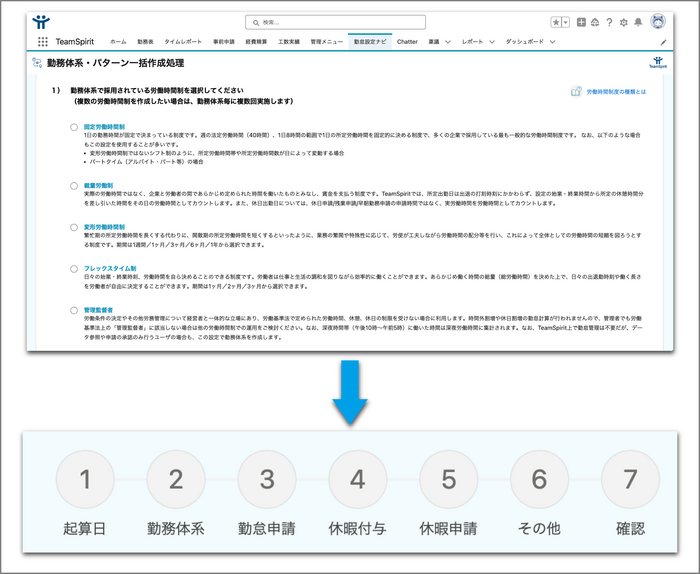Expand the chevron next to 稟議 tab

[448, 42]
